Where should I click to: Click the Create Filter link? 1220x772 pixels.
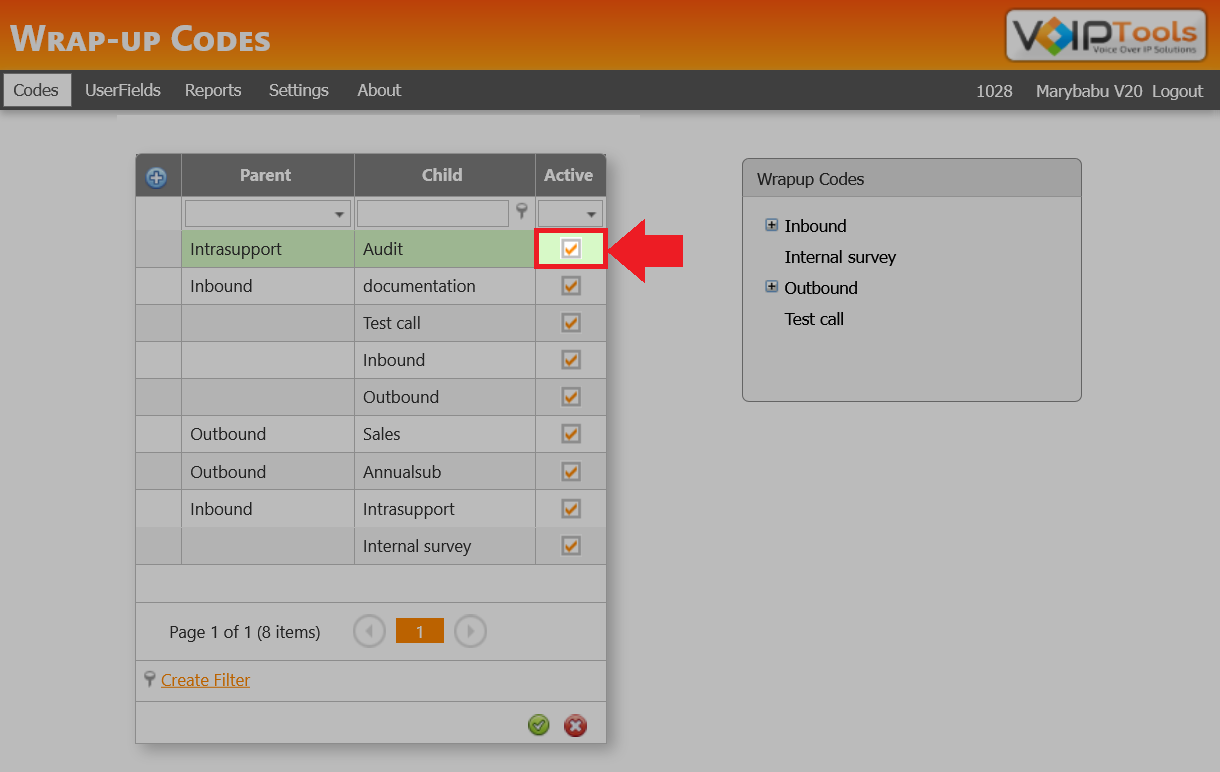[x=205, y=680]
